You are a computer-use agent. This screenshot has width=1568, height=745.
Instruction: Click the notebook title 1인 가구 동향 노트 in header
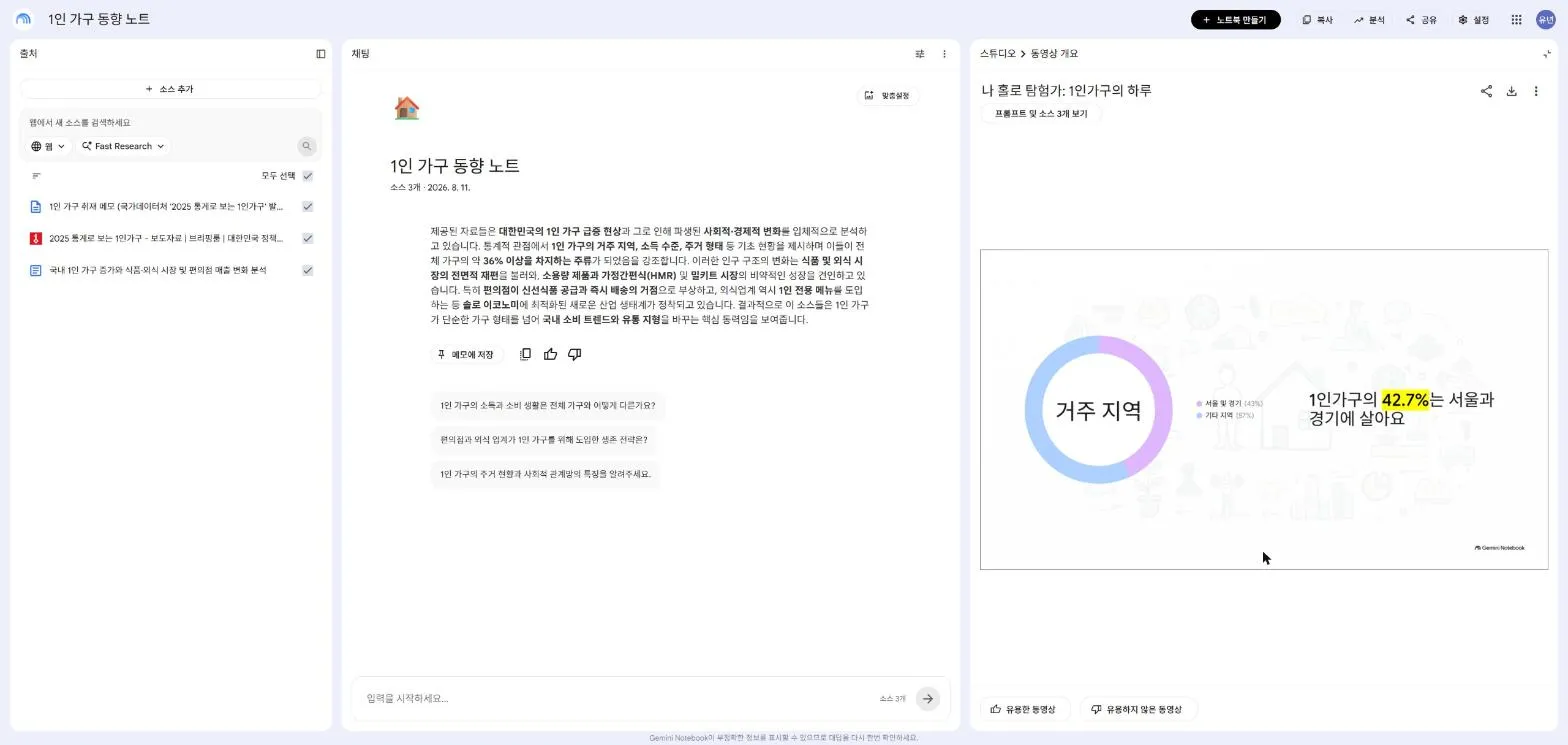click(99, 19)
